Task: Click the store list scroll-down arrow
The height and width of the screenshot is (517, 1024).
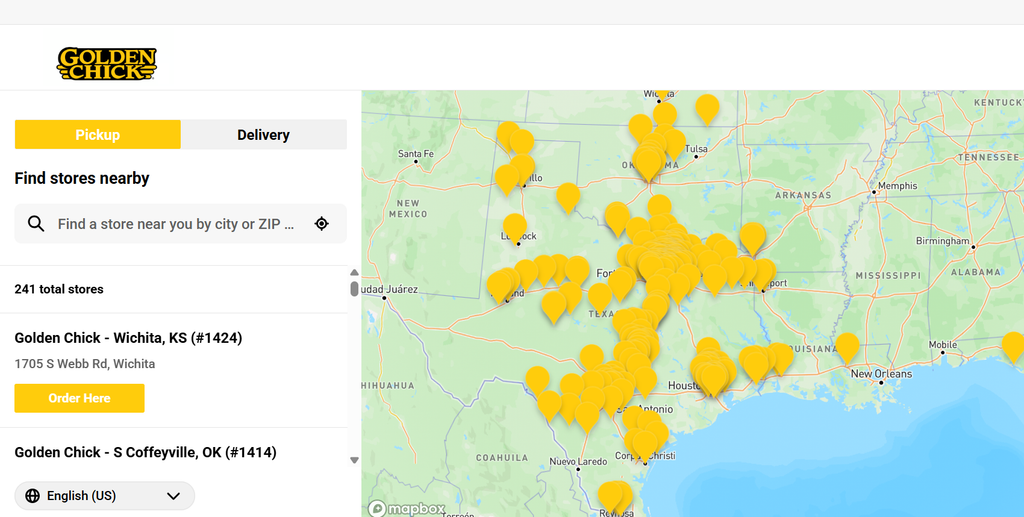Action: pyautogui.click(x=354, y=460)
